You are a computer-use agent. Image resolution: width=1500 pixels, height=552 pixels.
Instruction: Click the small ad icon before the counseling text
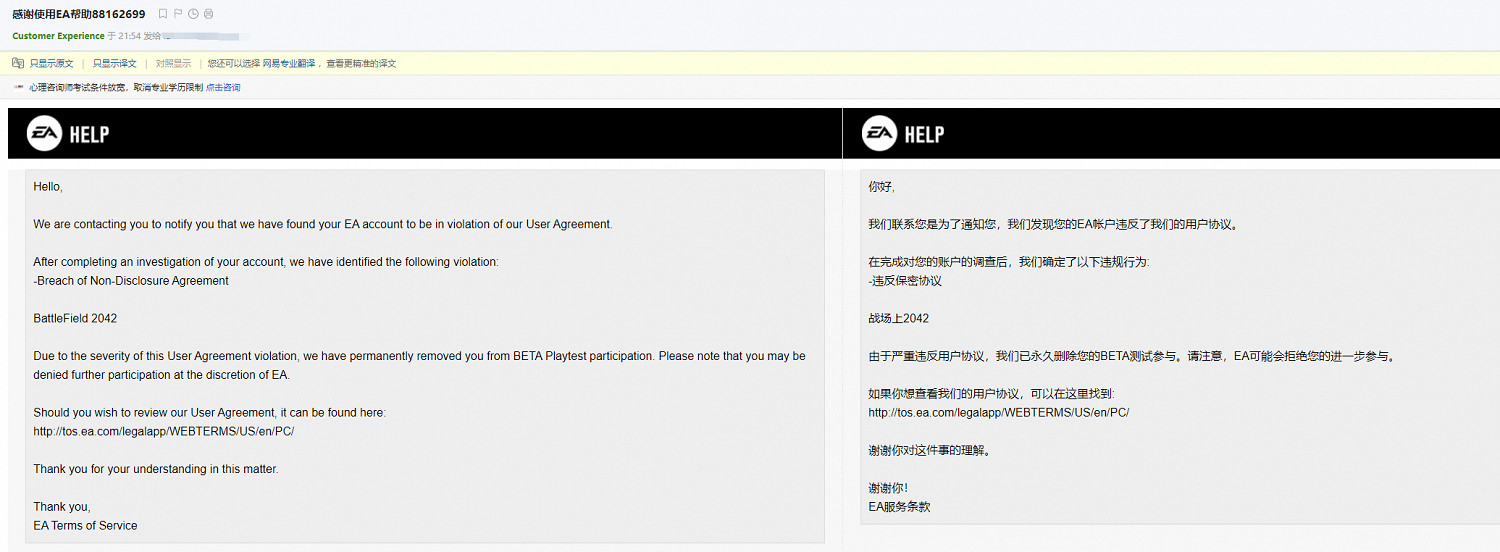click(18, 87)
